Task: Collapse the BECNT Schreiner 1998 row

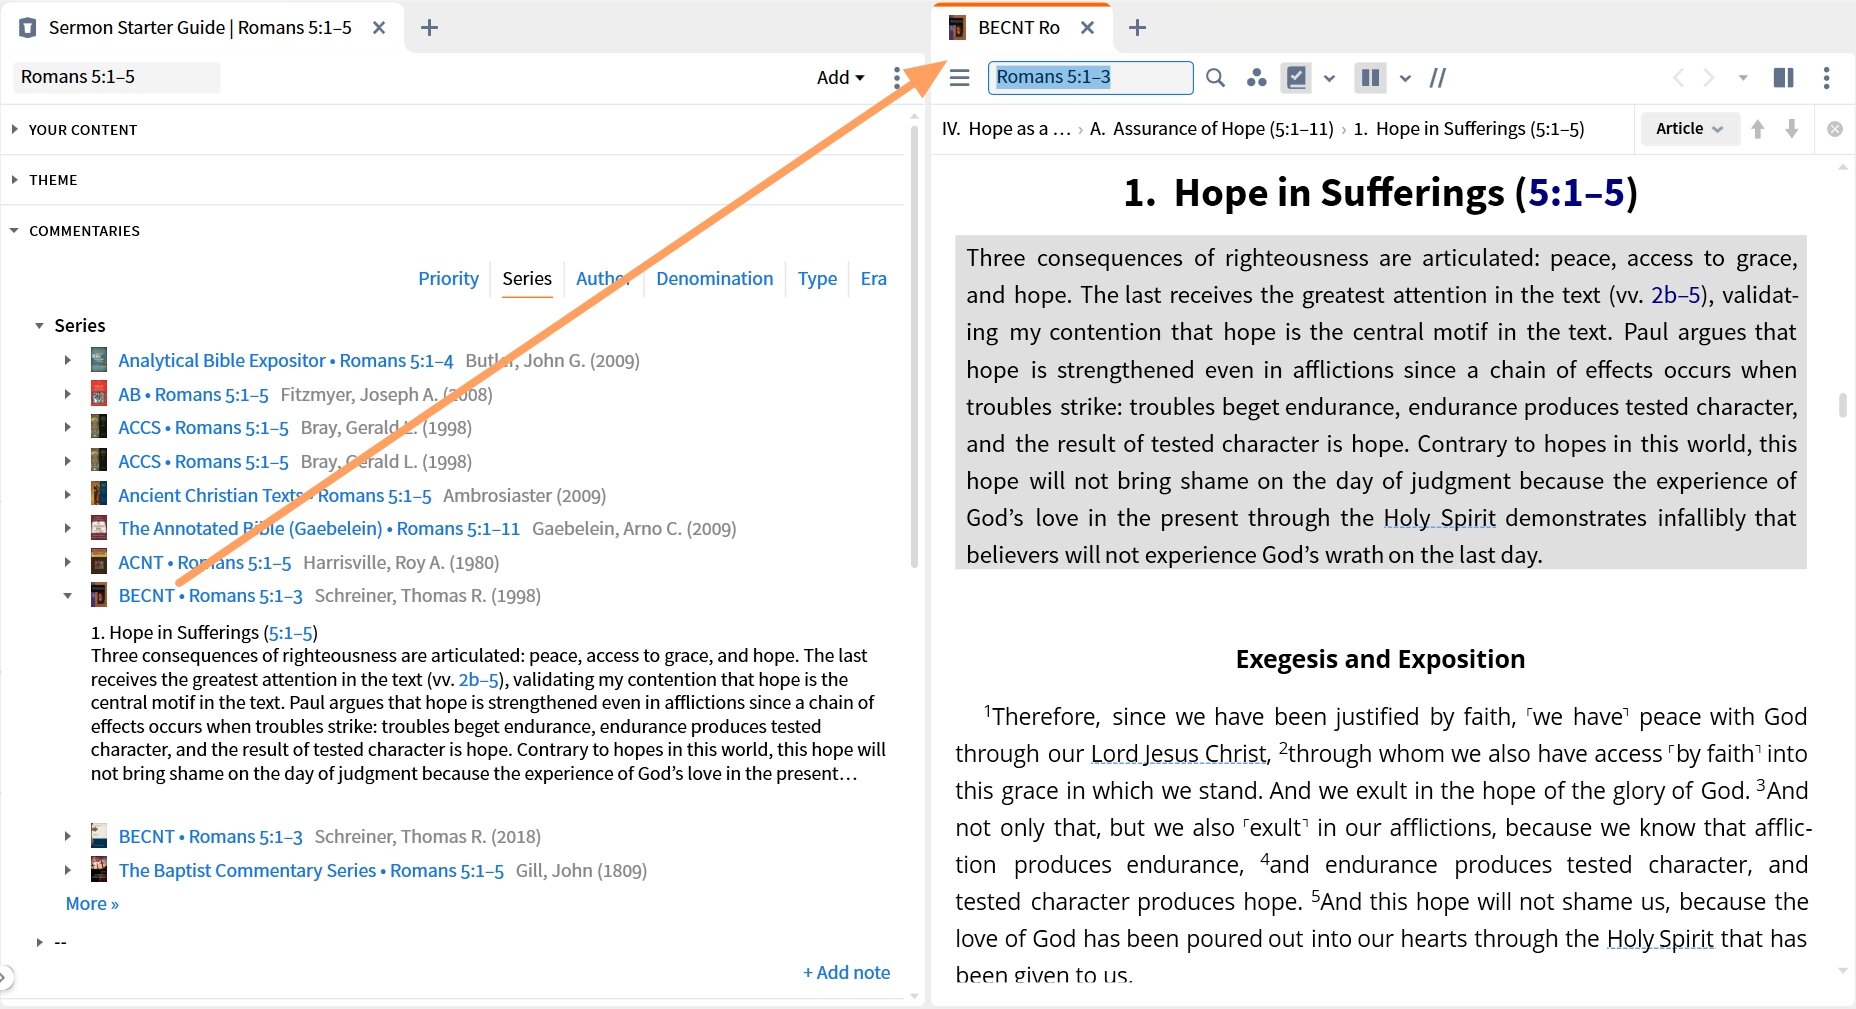Action: pyautogui.click(x=68, y=596)
